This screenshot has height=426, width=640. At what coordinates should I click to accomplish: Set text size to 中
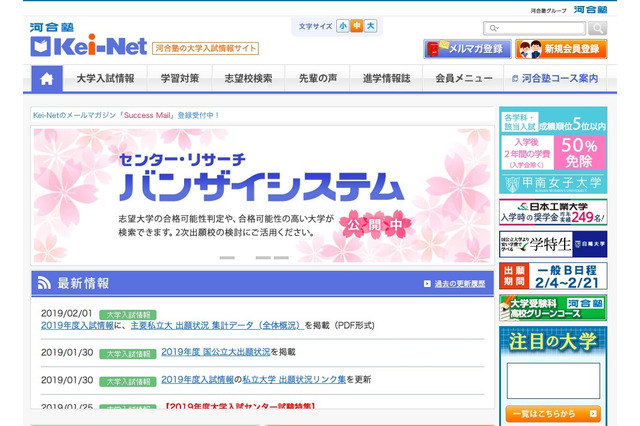(357, 26)
